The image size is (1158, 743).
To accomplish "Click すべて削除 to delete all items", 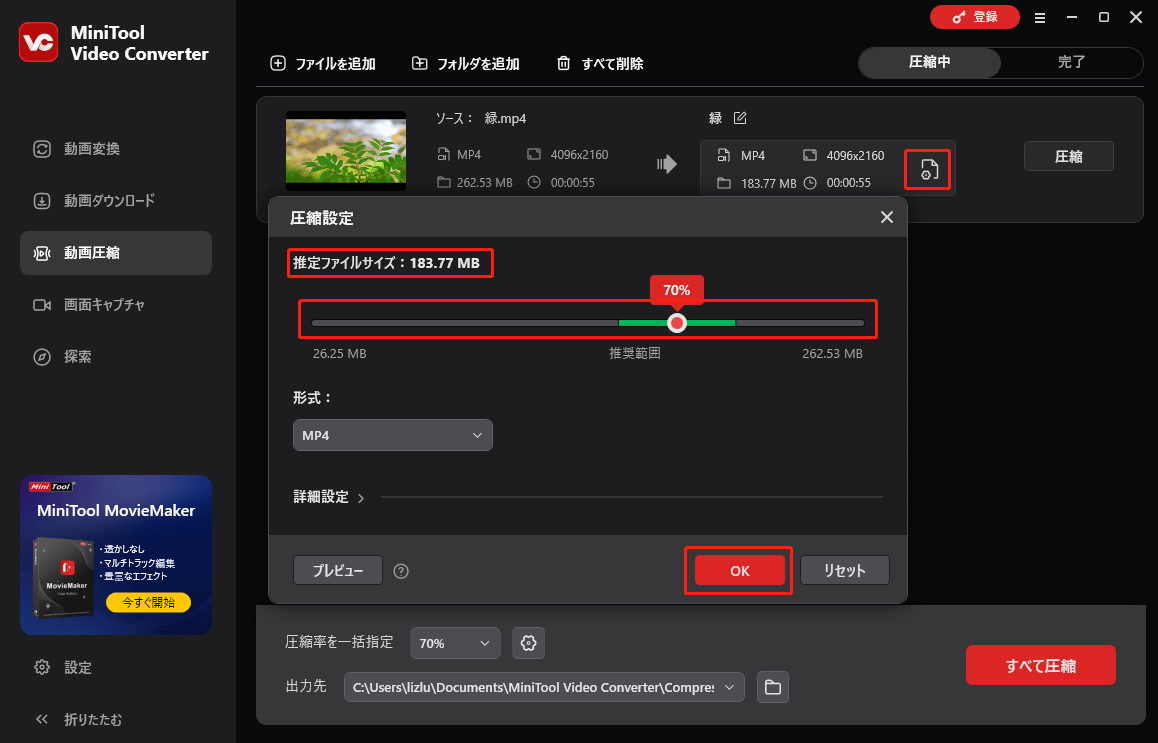I will 600,64.
